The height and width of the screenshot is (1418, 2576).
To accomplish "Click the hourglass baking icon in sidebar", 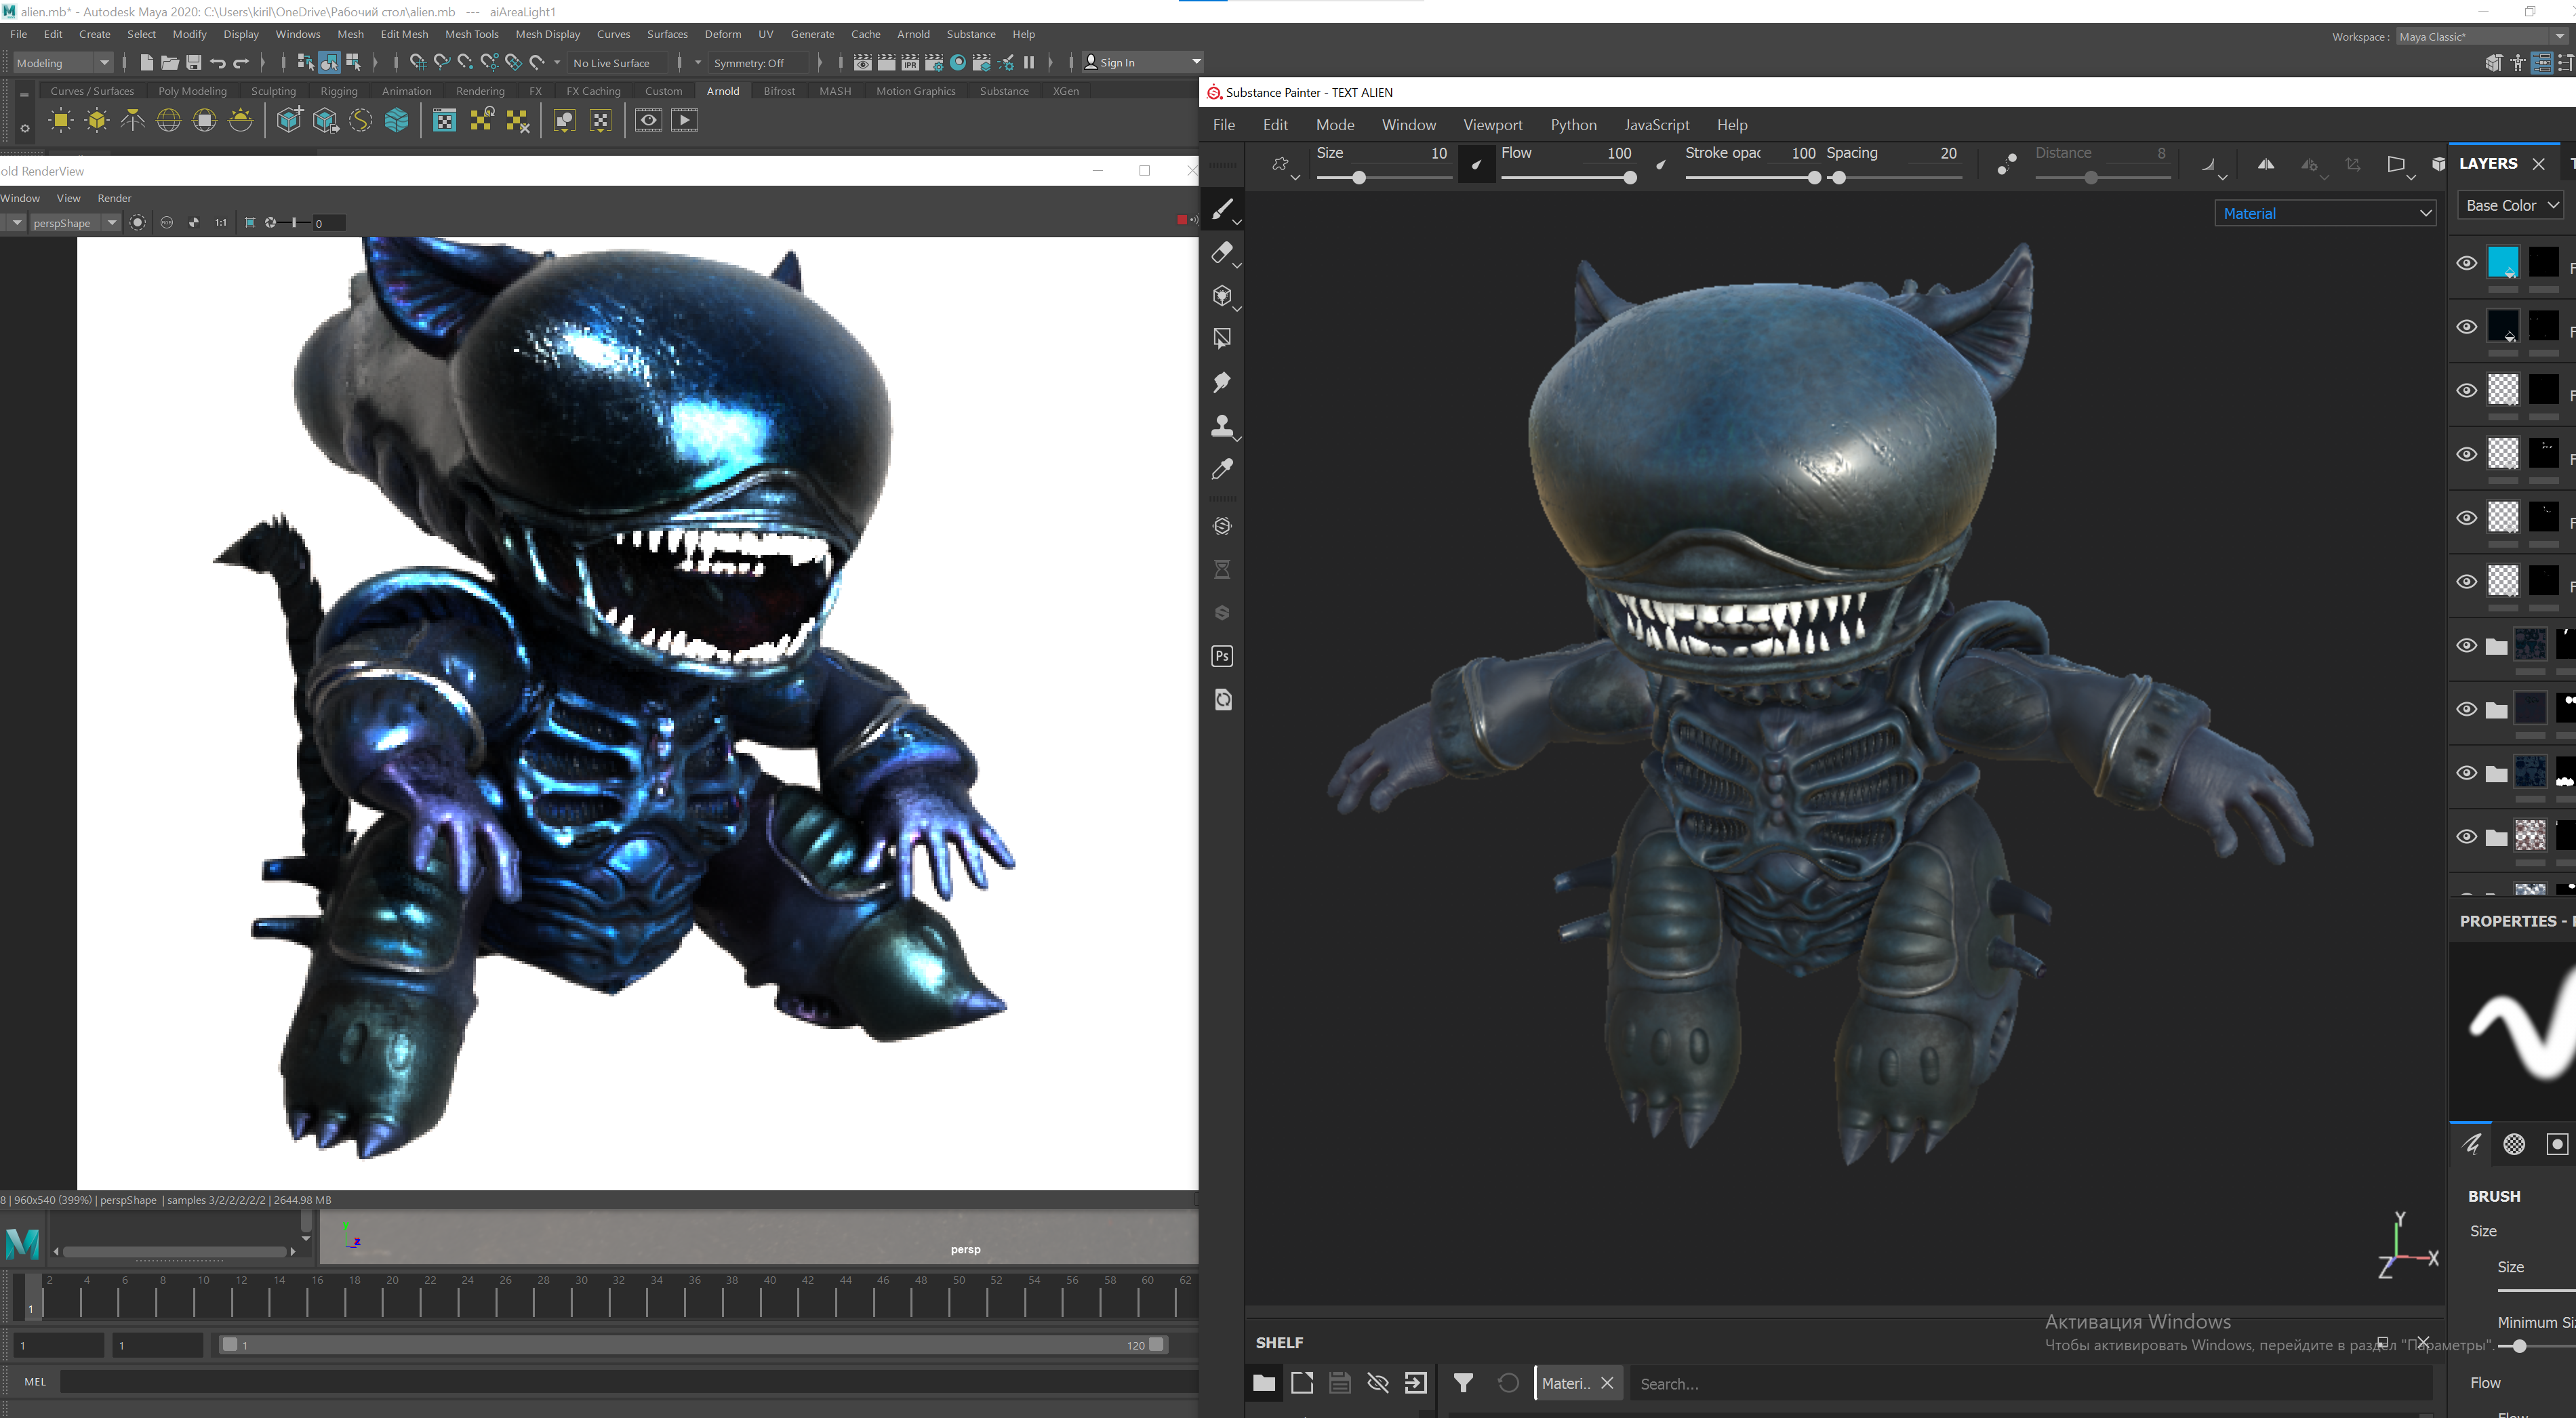I will pos(1222,569).
